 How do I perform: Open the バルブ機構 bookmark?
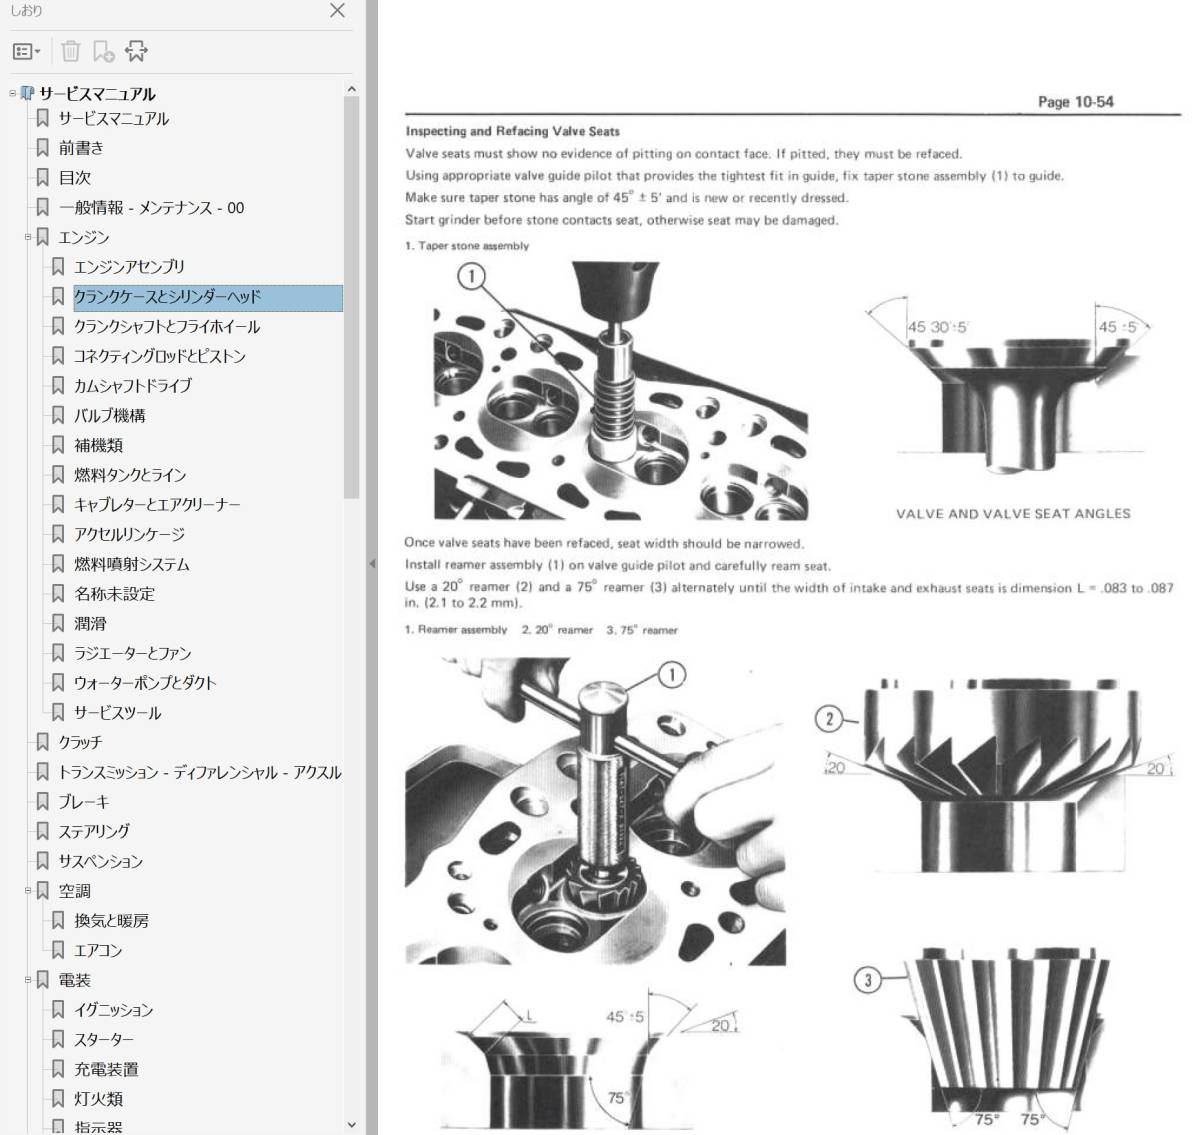coord(110,415)
